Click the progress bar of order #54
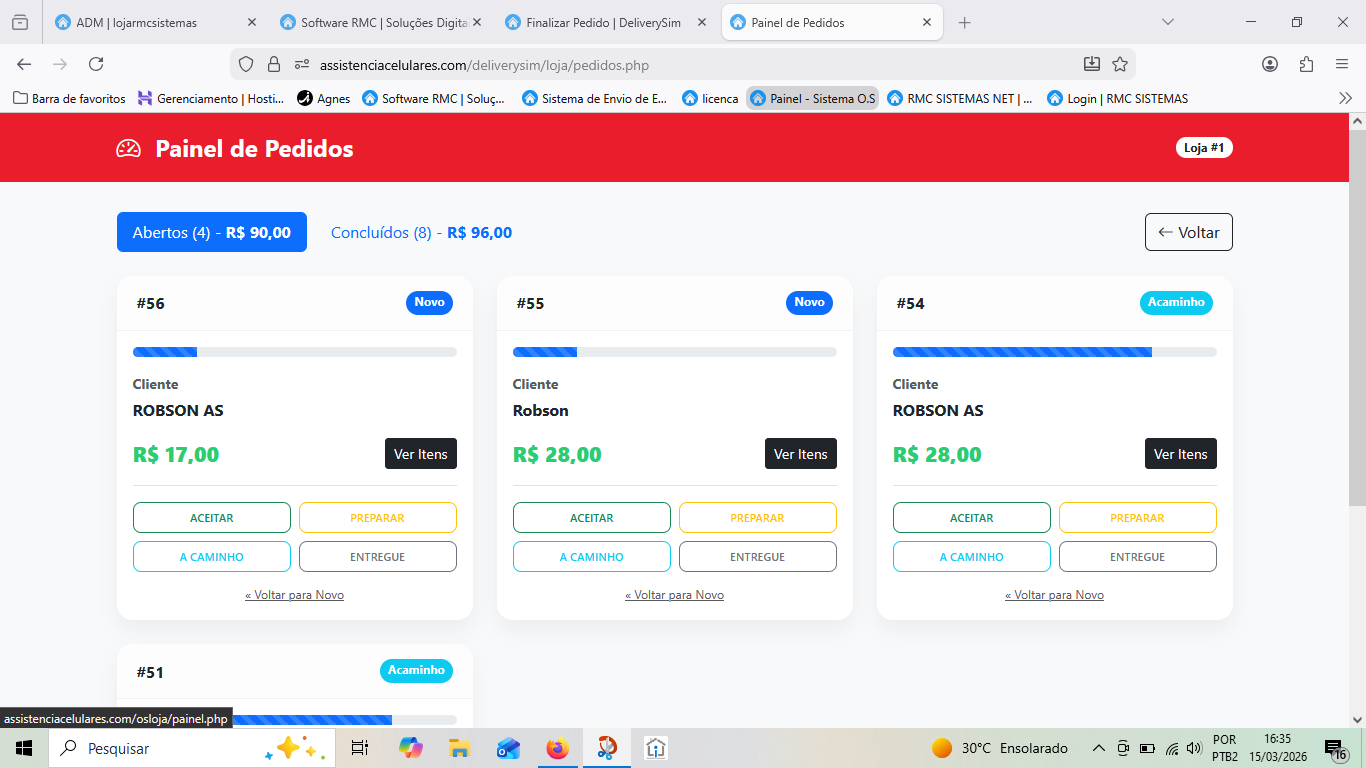1366x768 pixels. tap(1054, 352)
